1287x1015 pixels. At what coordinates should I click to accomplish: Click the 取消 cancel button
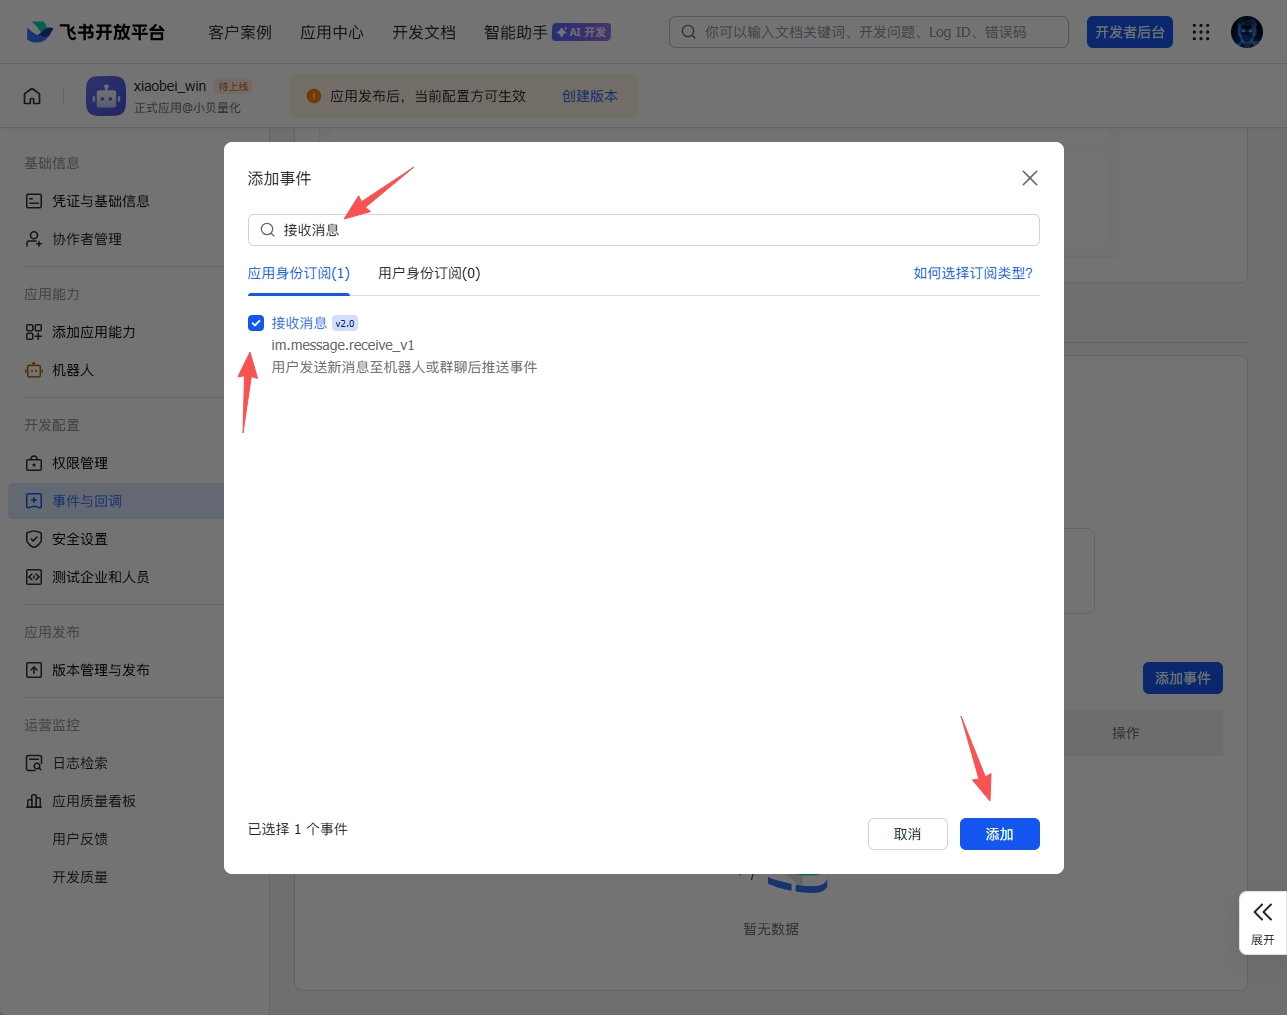coord(907,833)
